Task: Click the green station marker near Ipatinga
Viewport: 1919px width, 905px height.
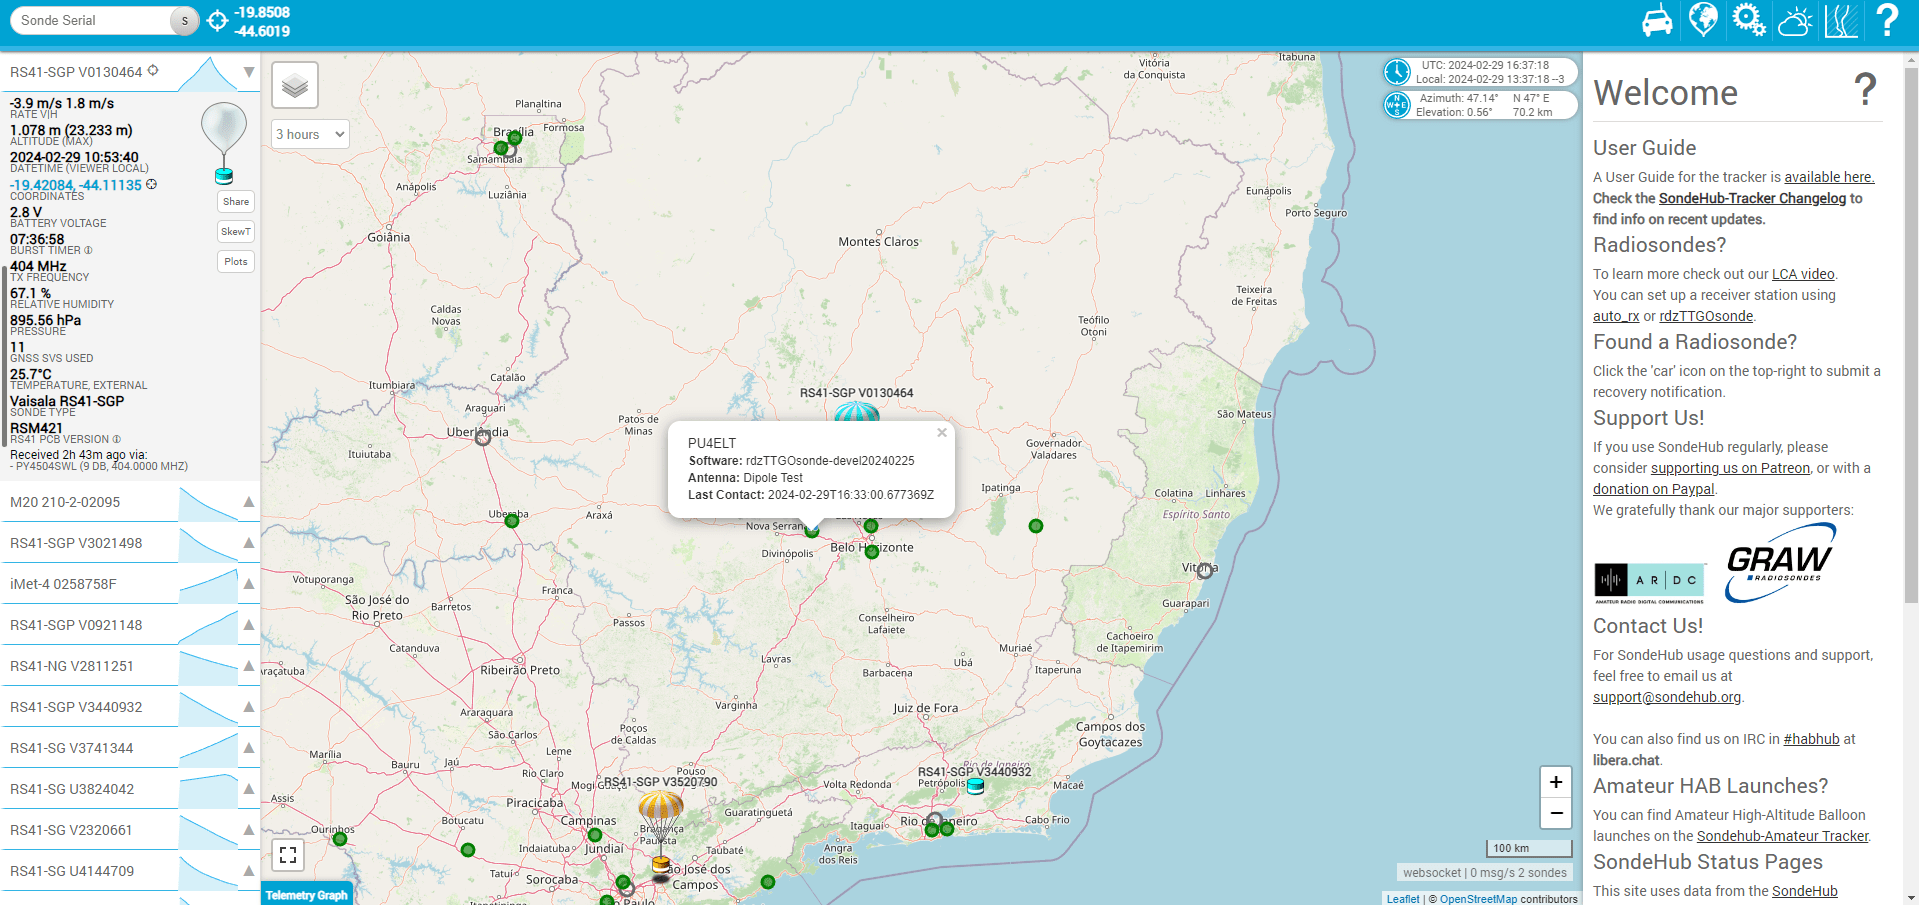Action: tap(1036, 526)
